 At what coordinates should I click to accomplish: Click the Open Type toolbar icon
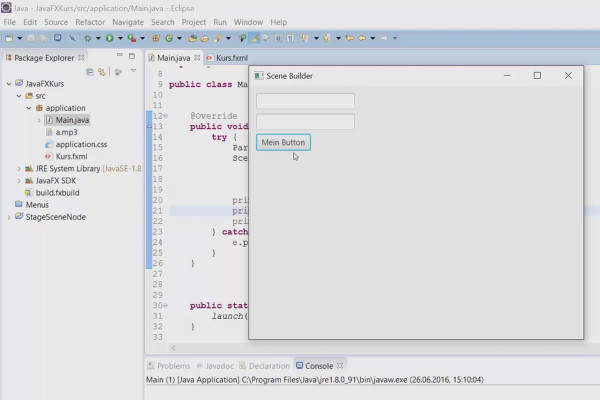(192, 38)
